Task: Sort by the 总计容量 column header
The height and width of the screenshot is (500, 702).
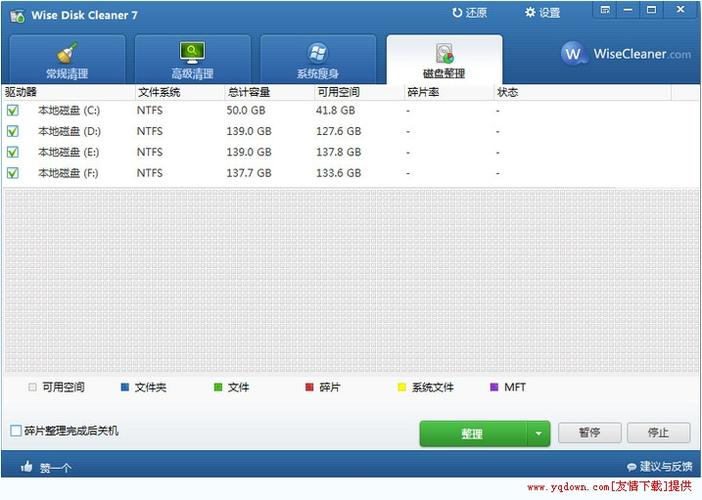Action: (x=269, y=92)
